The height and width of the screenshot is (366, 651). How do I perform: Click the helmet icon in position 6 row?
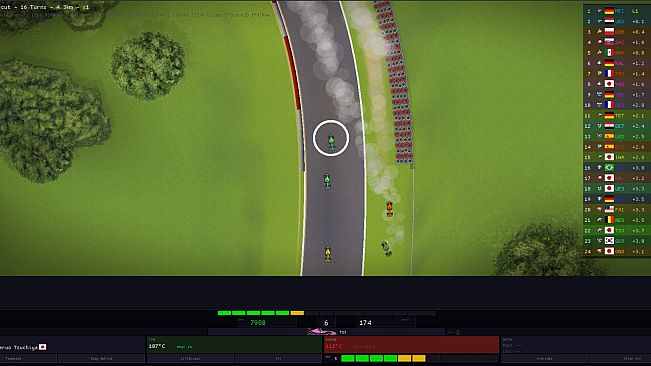point(599,63)
